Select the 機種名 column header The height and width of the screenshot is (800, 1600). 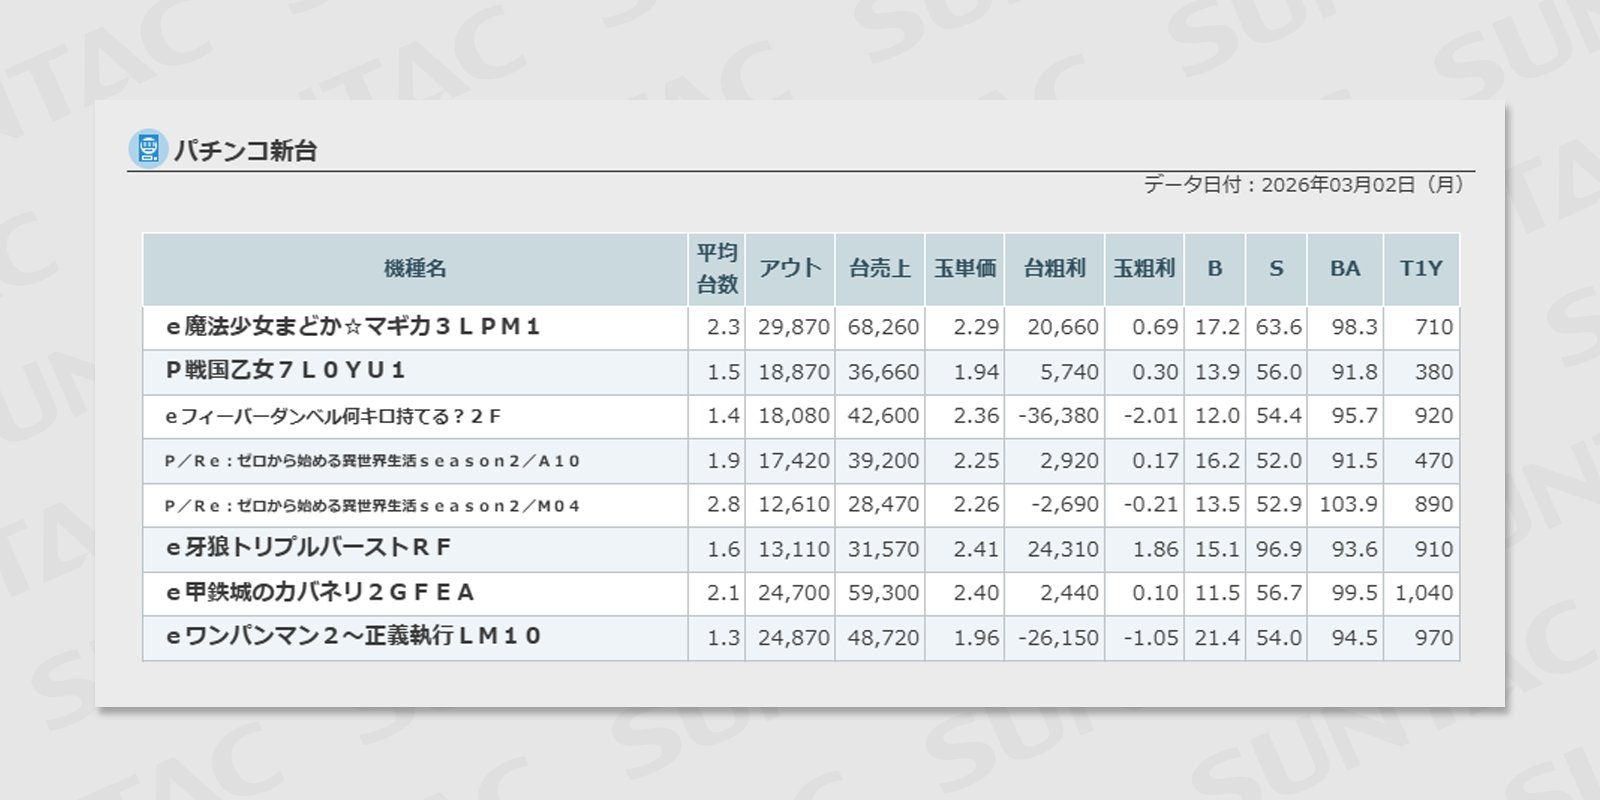pos(415,269)
